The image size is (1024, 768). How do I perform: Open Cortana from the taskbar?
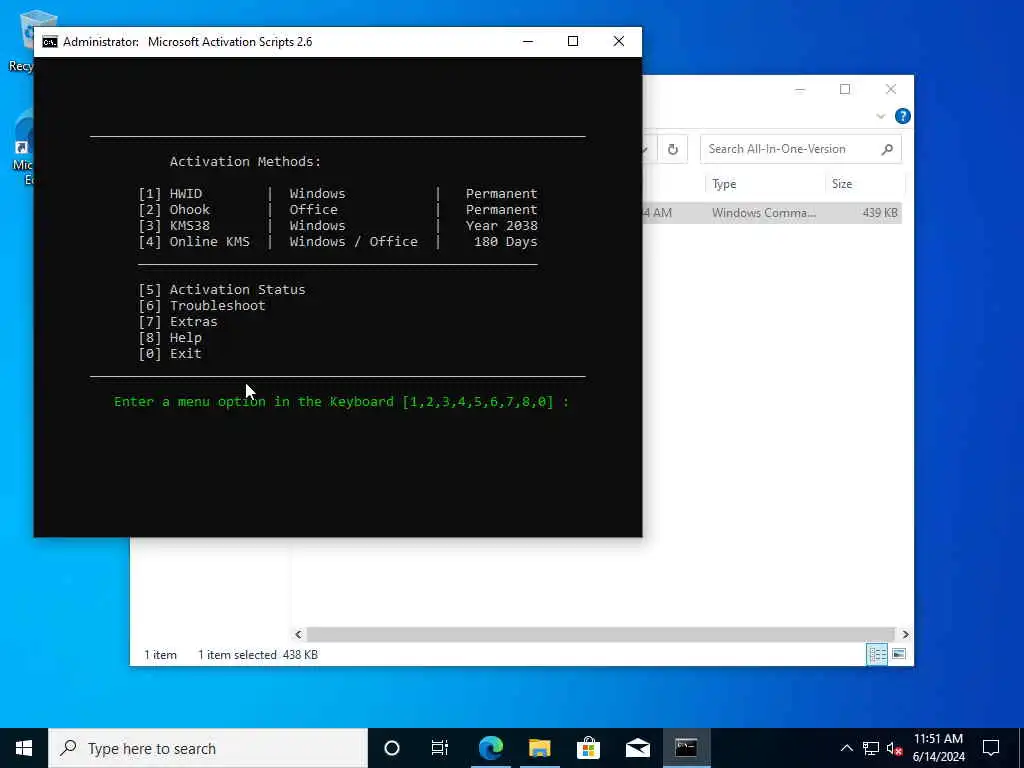coord(392,748)
